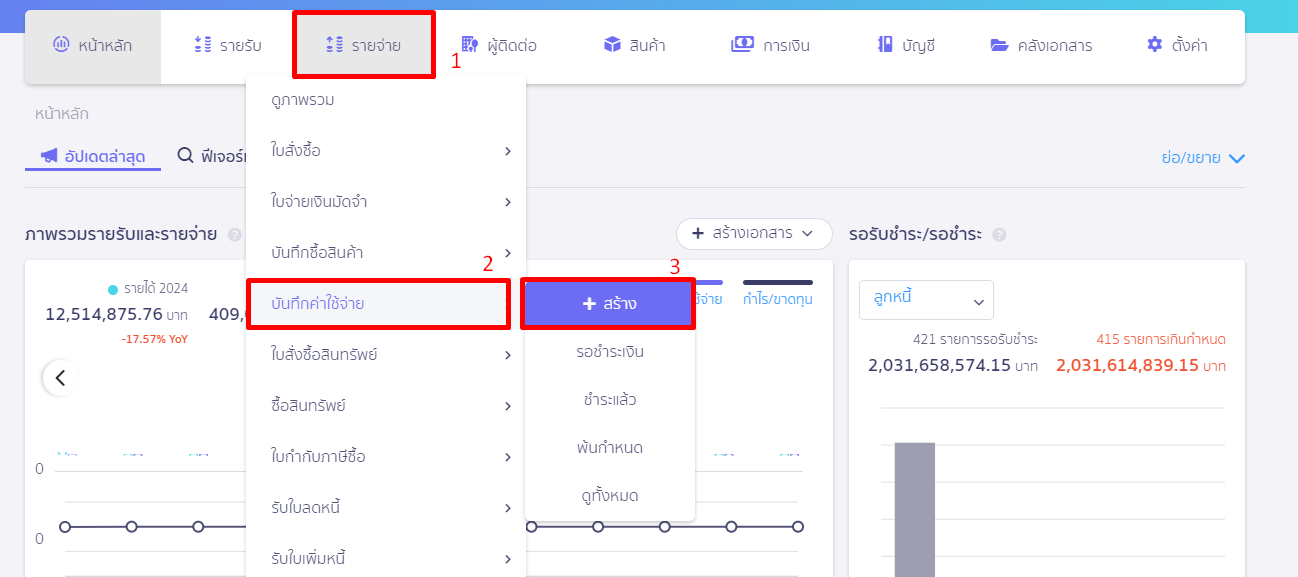Screen dimensions: 1298x577
Task: Choose พ้นกำหนด in the submenu
Action: (609, 448)
